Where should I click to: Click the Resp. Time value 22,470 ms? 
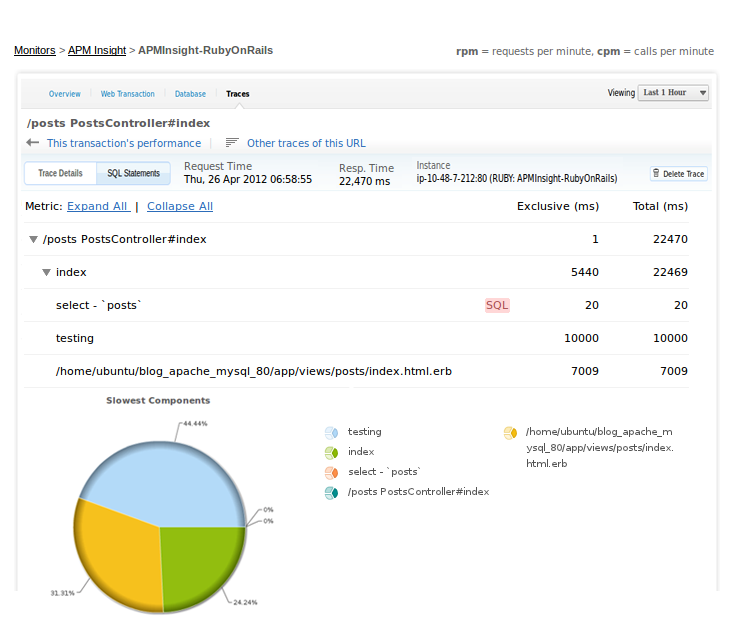pyautogui.click(x=365, y=181)
